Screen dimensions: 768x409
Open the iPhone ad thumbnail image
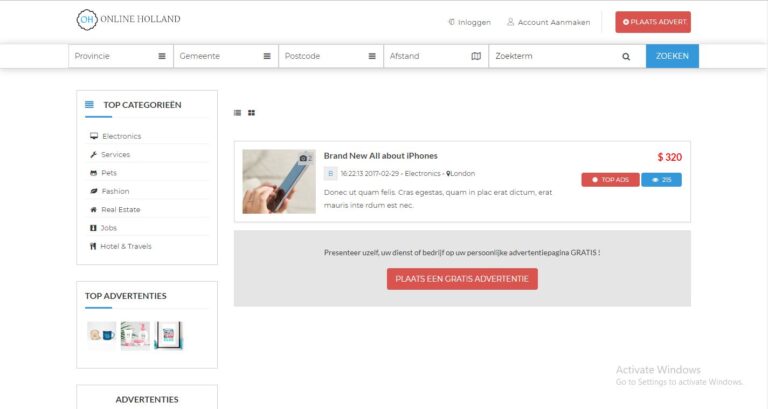coord(279,181)
